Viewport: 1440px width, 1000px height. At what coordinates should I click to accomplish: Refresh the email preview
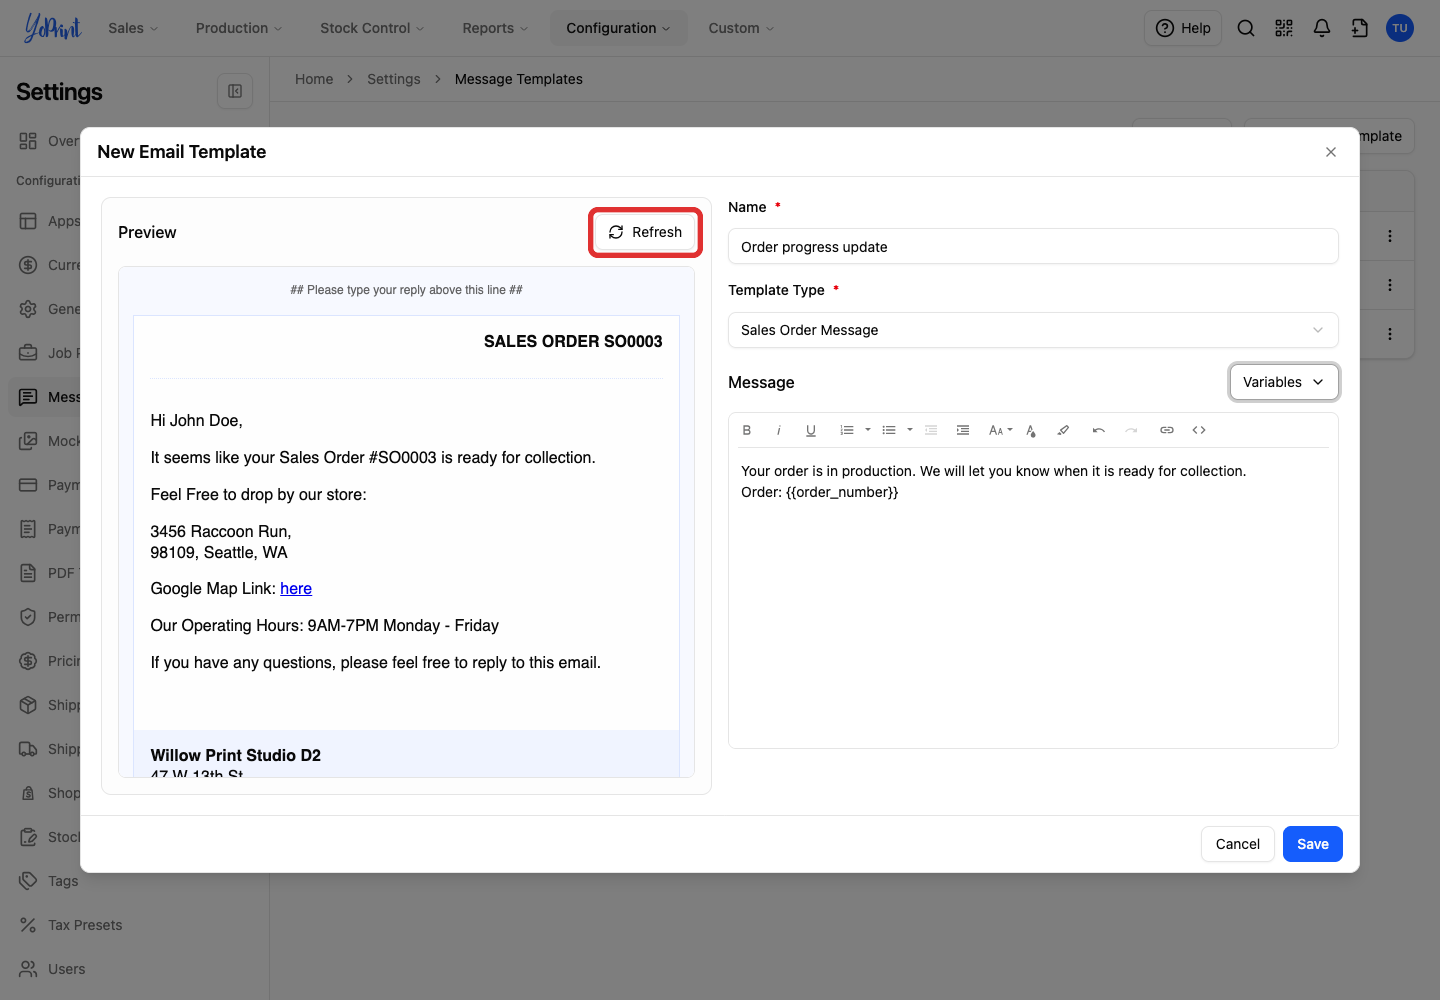[645, 232]
